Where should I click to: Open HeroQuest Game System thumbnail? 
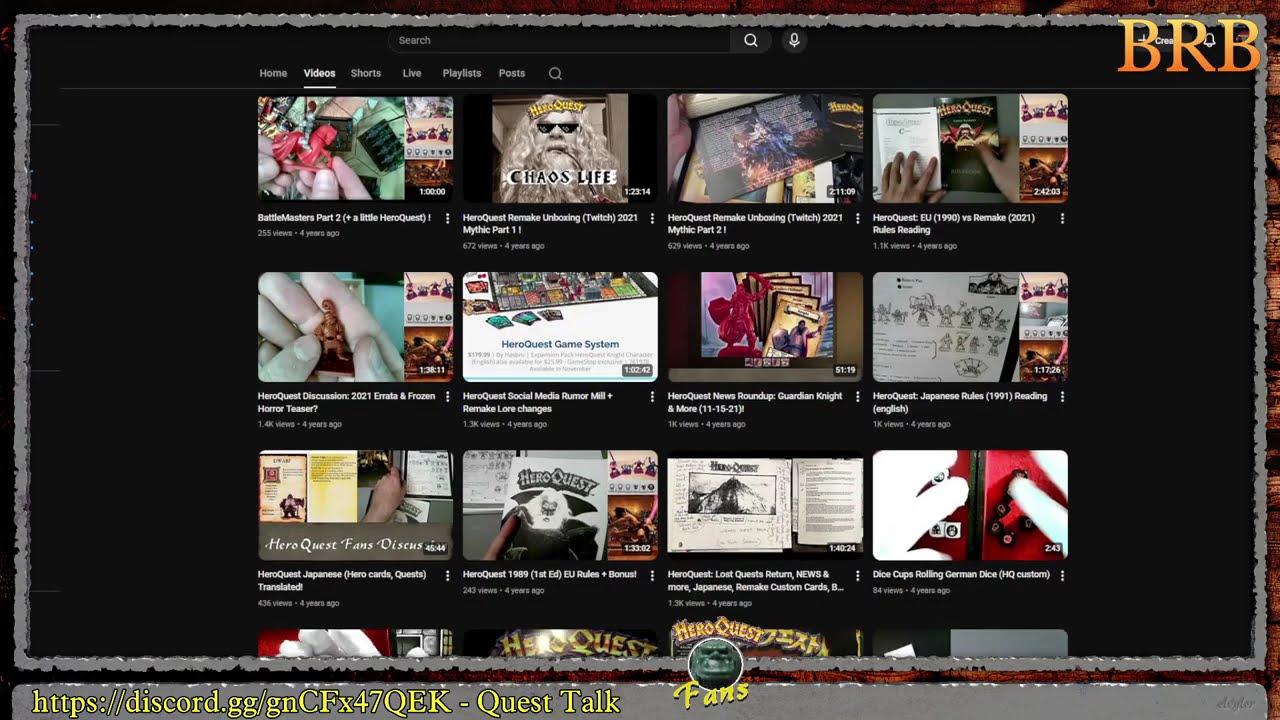click(x=560, y=327)
